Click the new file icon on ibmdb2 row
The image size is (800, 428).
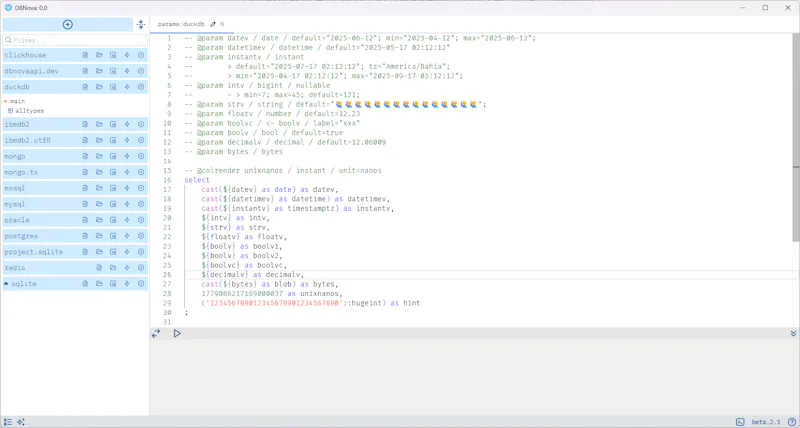click(85, 124)
